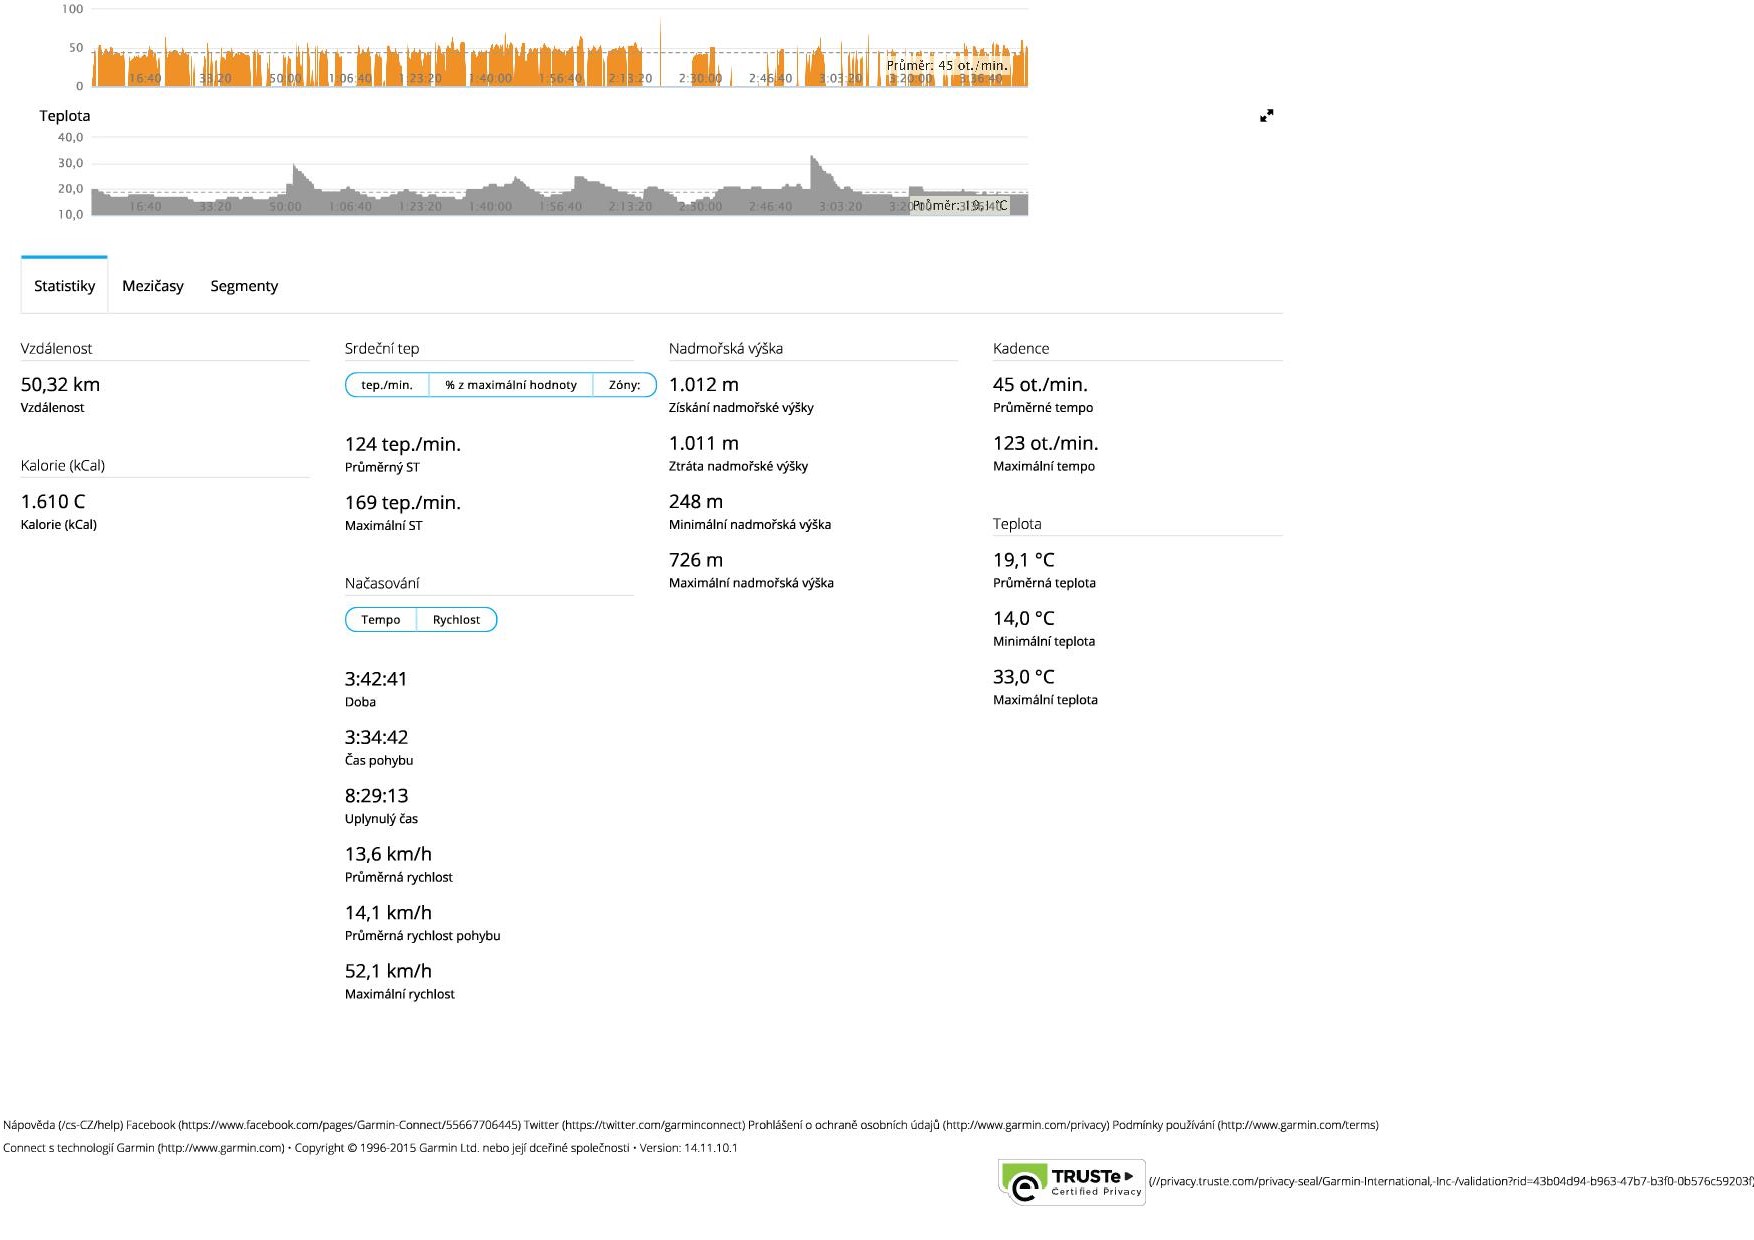Viewport: 1754px width, 1240px height.
Task: Click the TRUSTe Certified Privacy badge
Action: [x=1072, y=1182]
